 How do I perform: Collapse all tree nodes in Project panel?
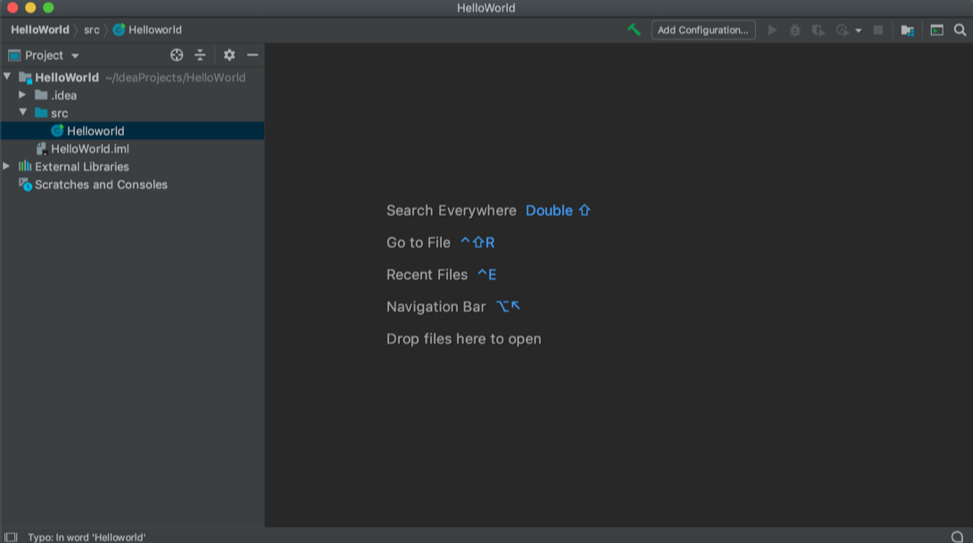click(200, 55)
